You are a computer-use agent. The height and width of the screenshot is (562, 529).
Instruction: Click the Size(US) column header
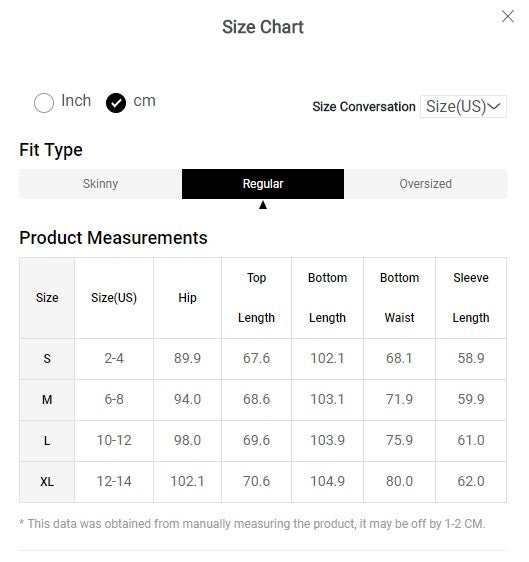pos(114,298)
